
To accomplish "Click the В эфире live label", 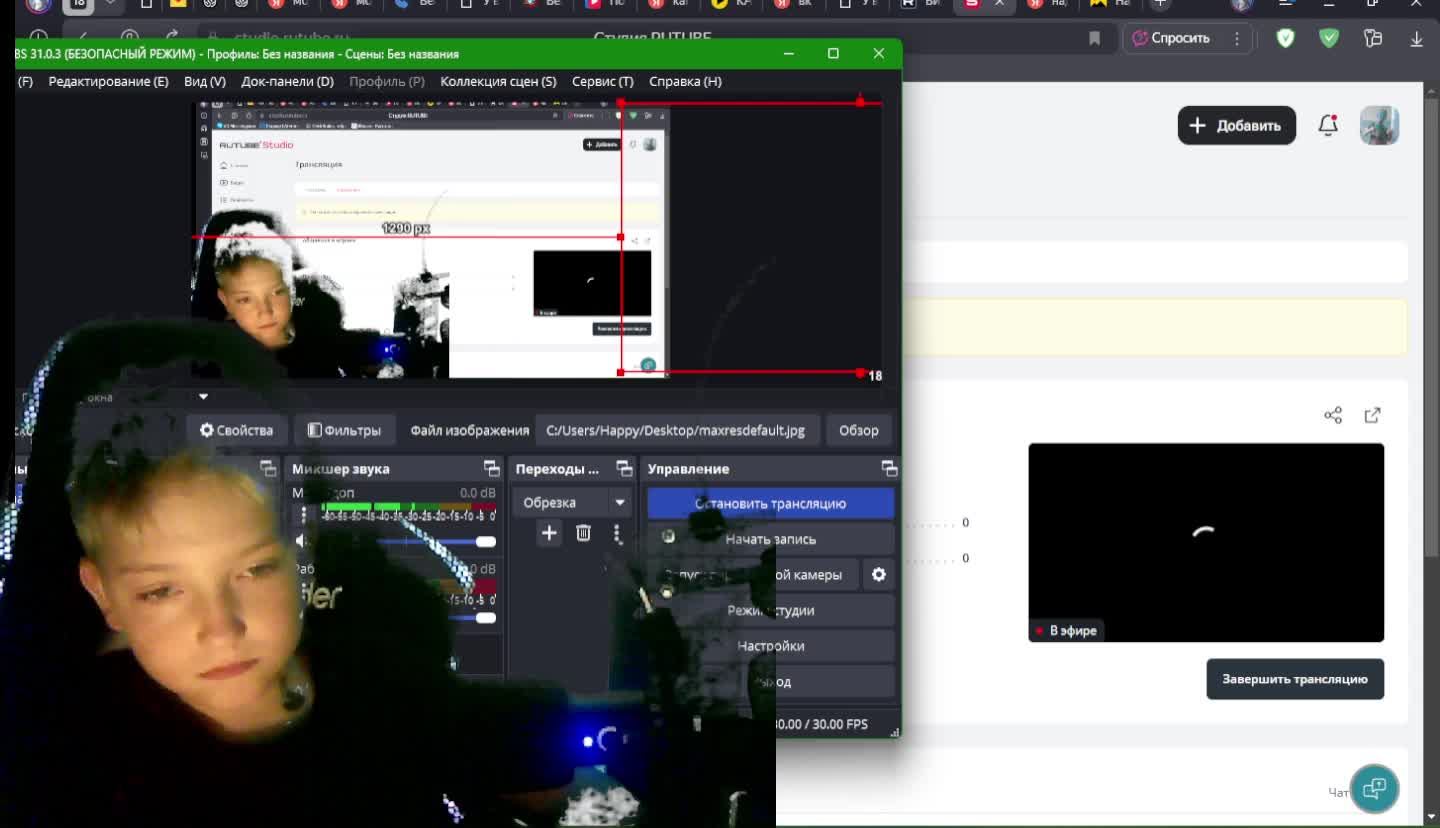I will [1066, 630].
